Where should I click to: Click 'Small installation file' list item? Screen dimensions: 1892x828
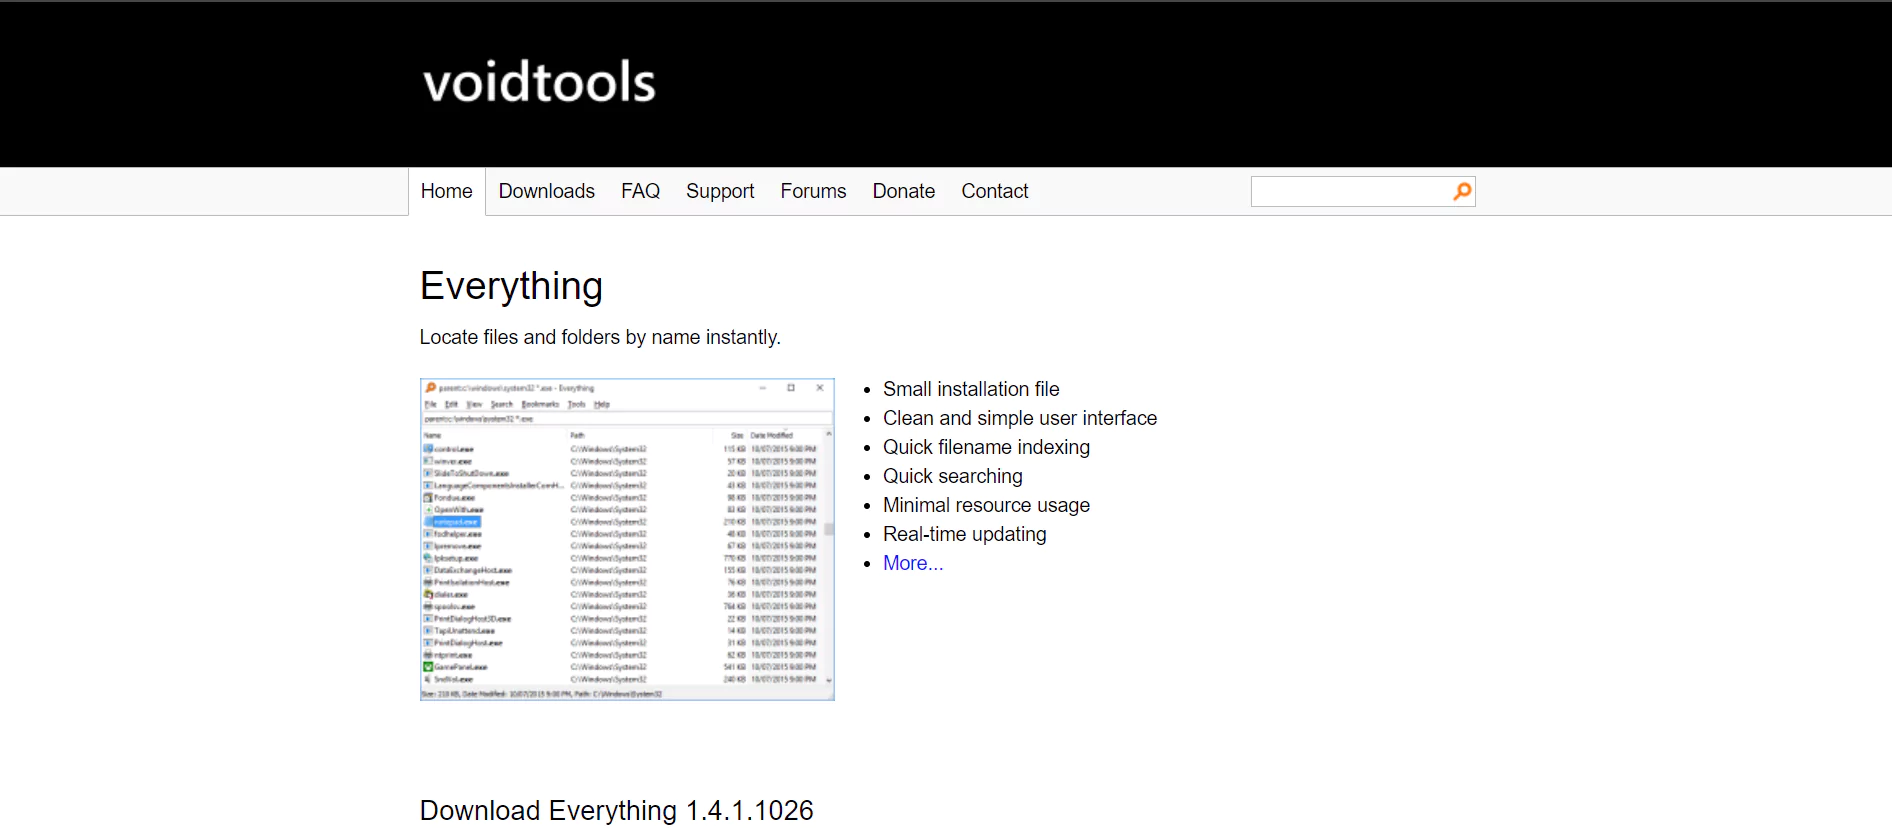pyautogui.click(x=971, y=389)
